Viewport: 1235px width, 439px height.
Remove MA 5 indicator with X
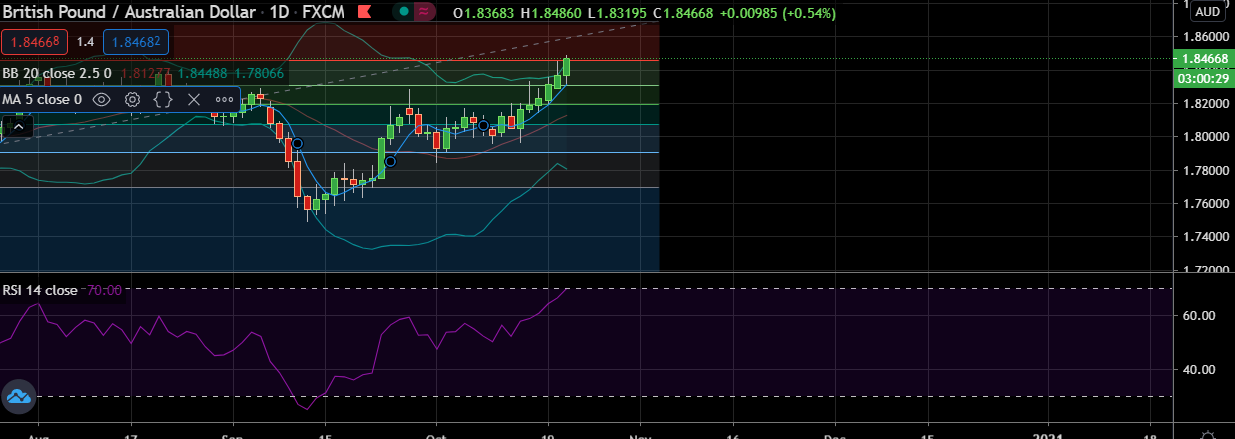coord(194,100)
